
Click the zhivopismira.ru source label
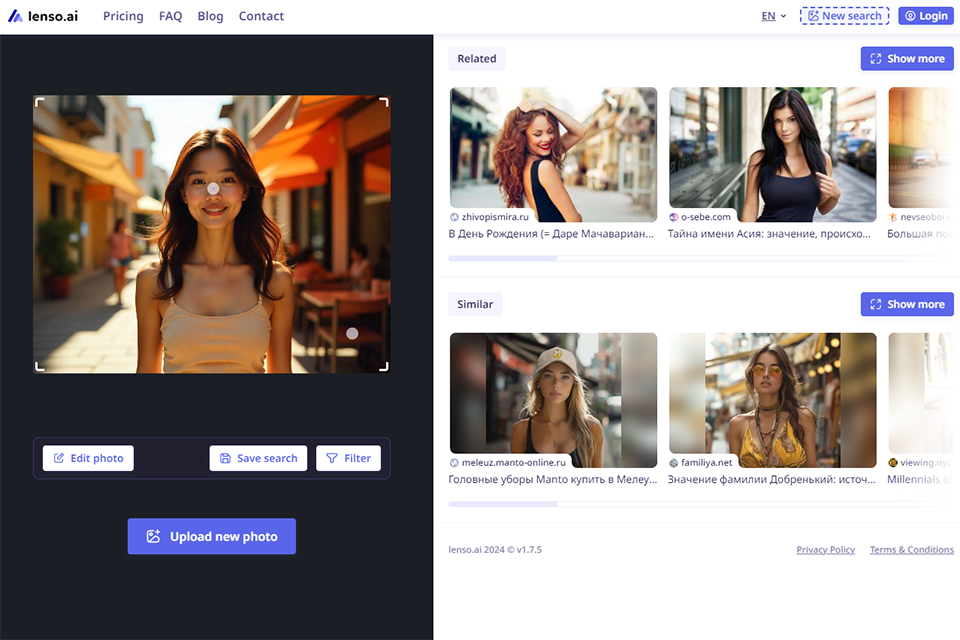pos(490,217)
